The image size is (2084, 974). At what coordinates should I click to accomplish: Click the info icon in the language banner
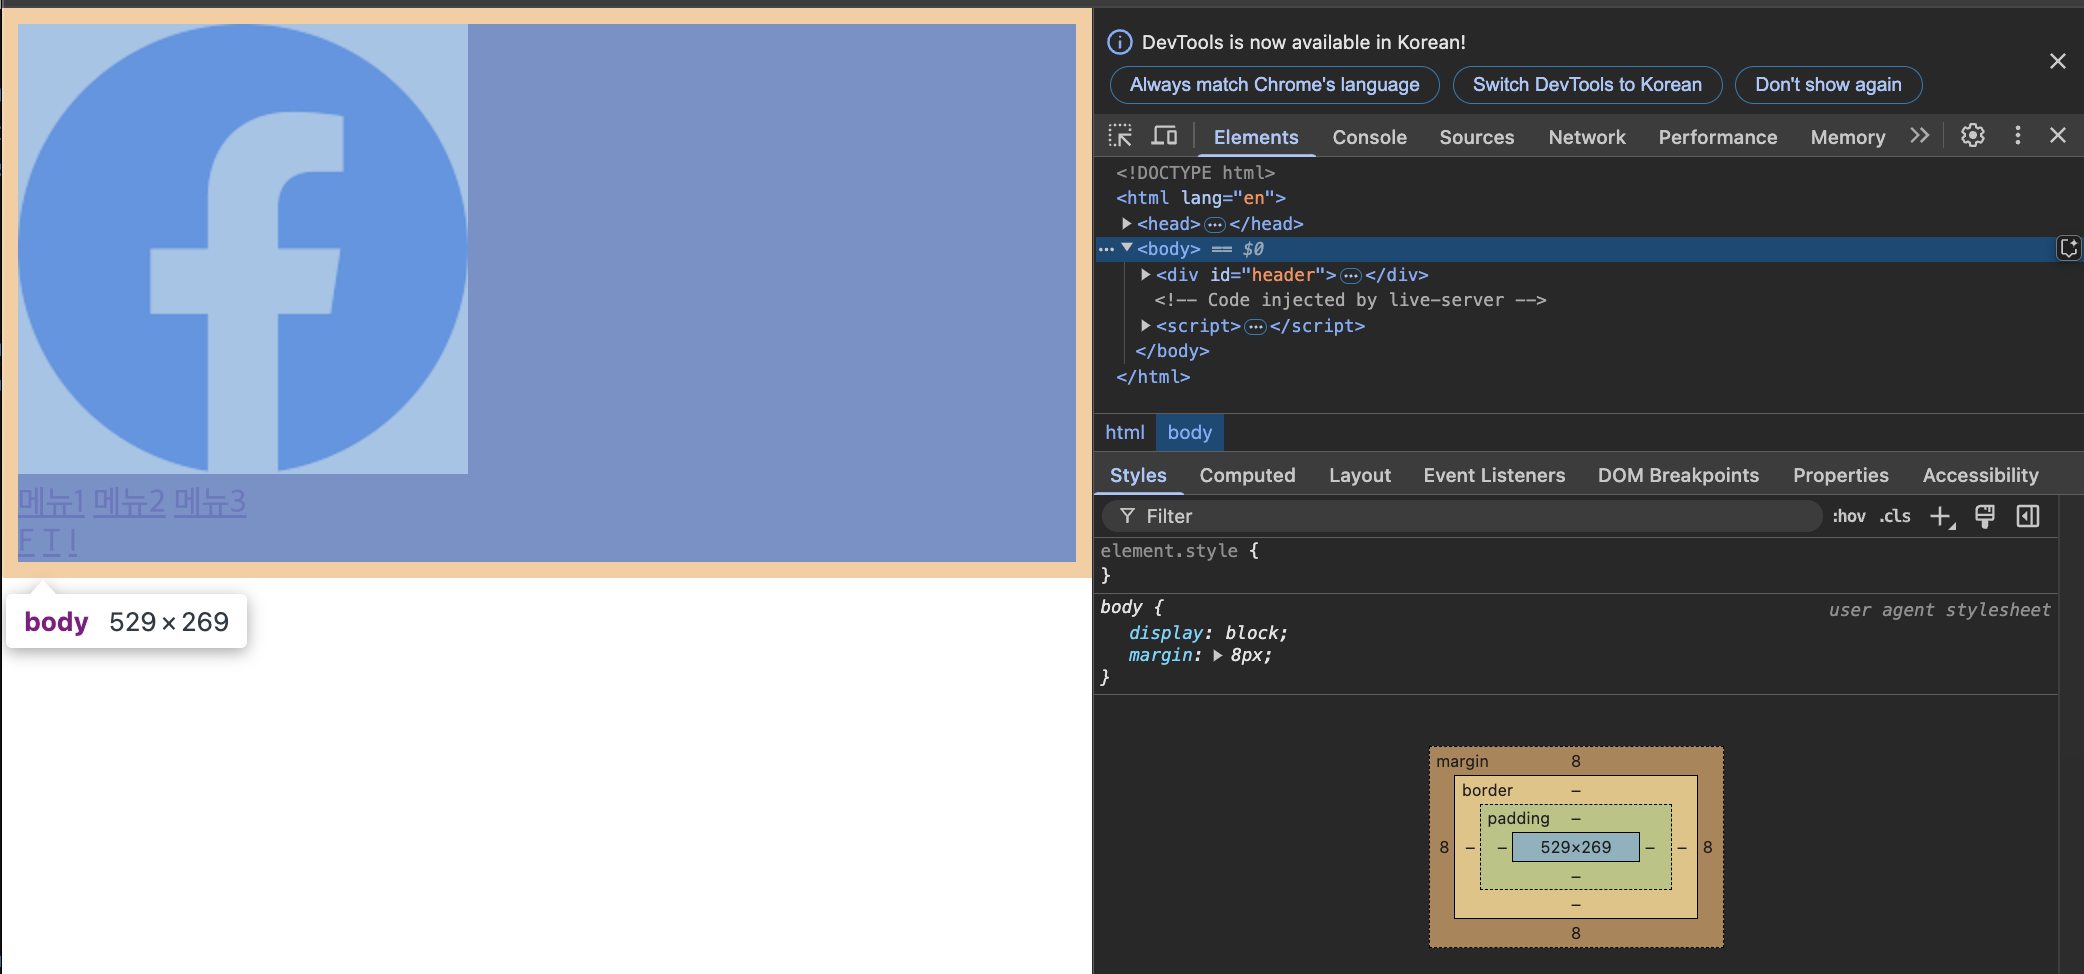pos(1120,42)
